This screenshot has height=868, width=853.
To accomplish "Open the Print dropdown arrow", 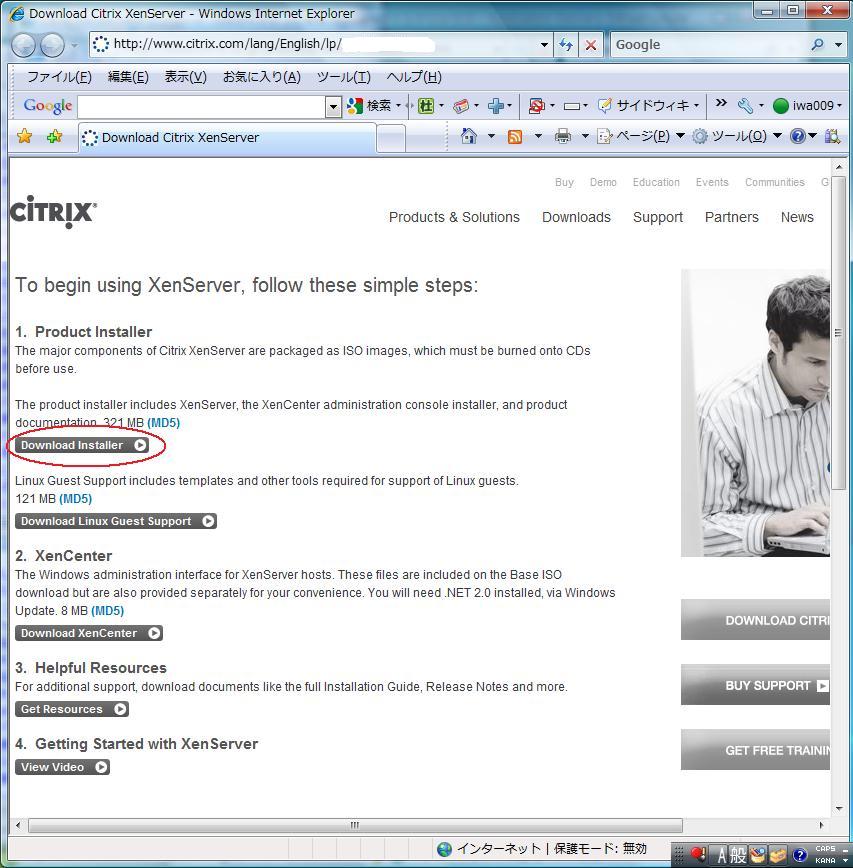I will pos(585,136).
